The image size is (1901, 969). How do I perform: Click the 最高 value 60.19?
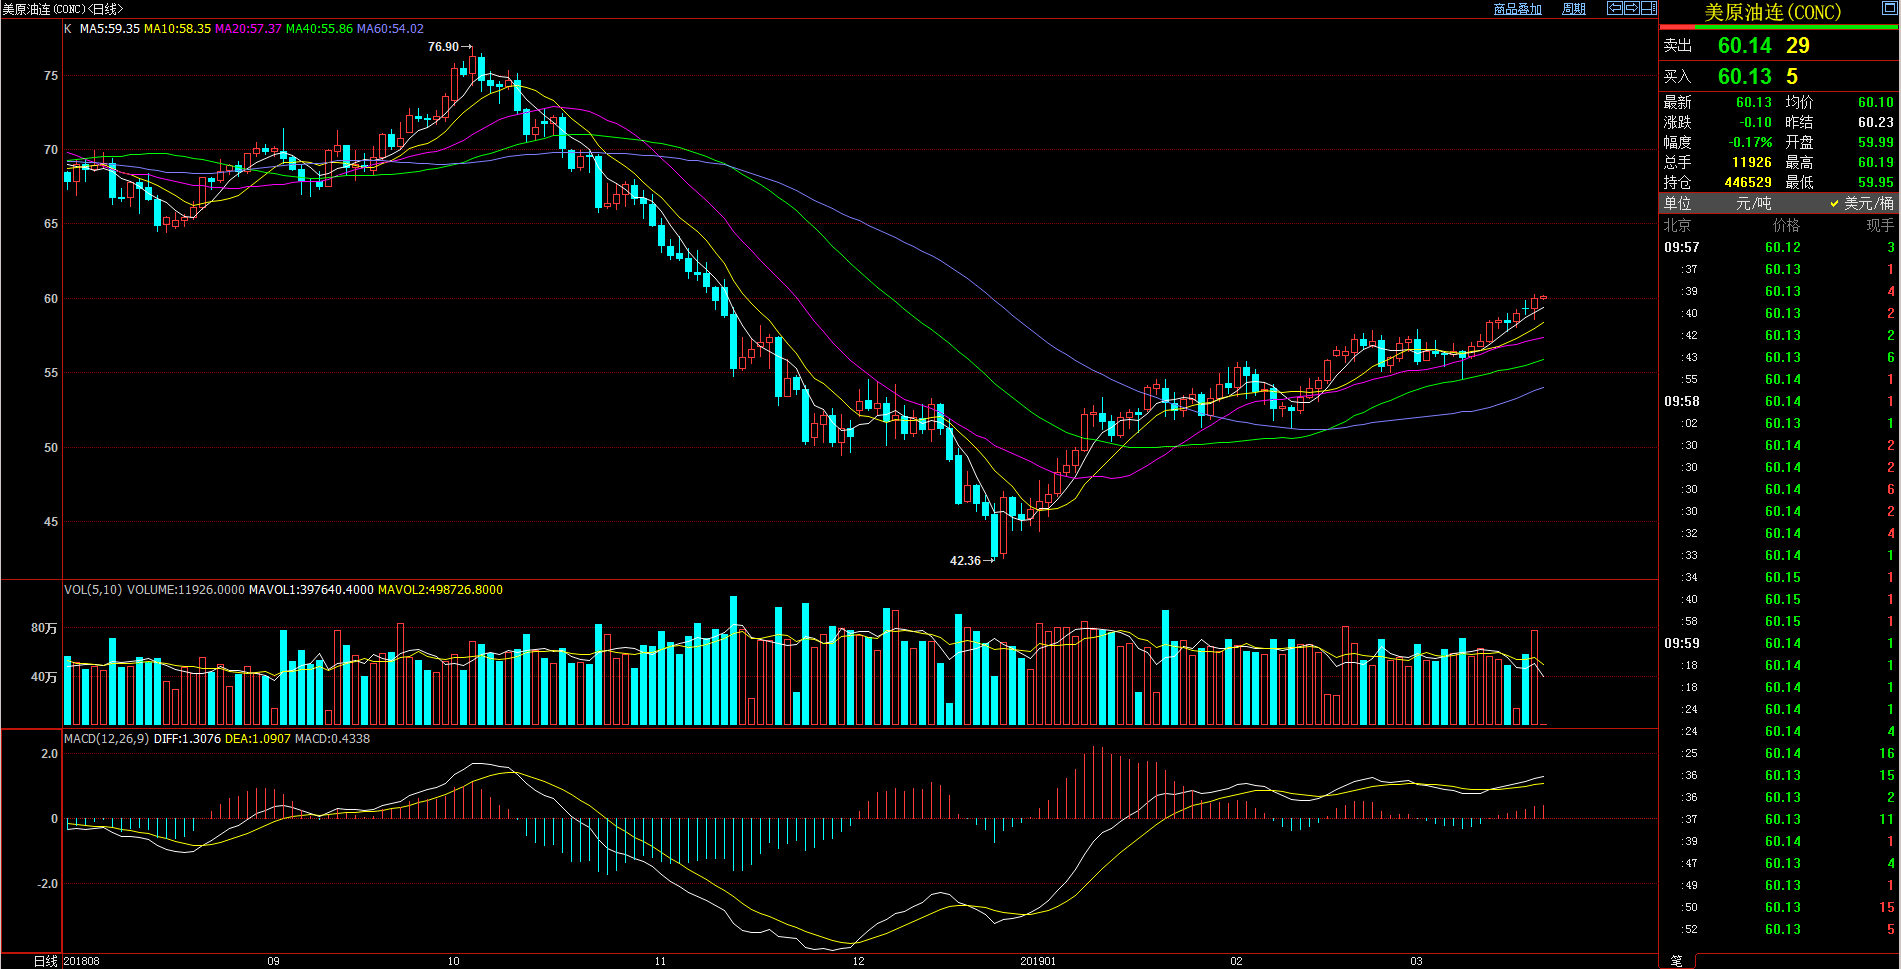pos(1876,163)
